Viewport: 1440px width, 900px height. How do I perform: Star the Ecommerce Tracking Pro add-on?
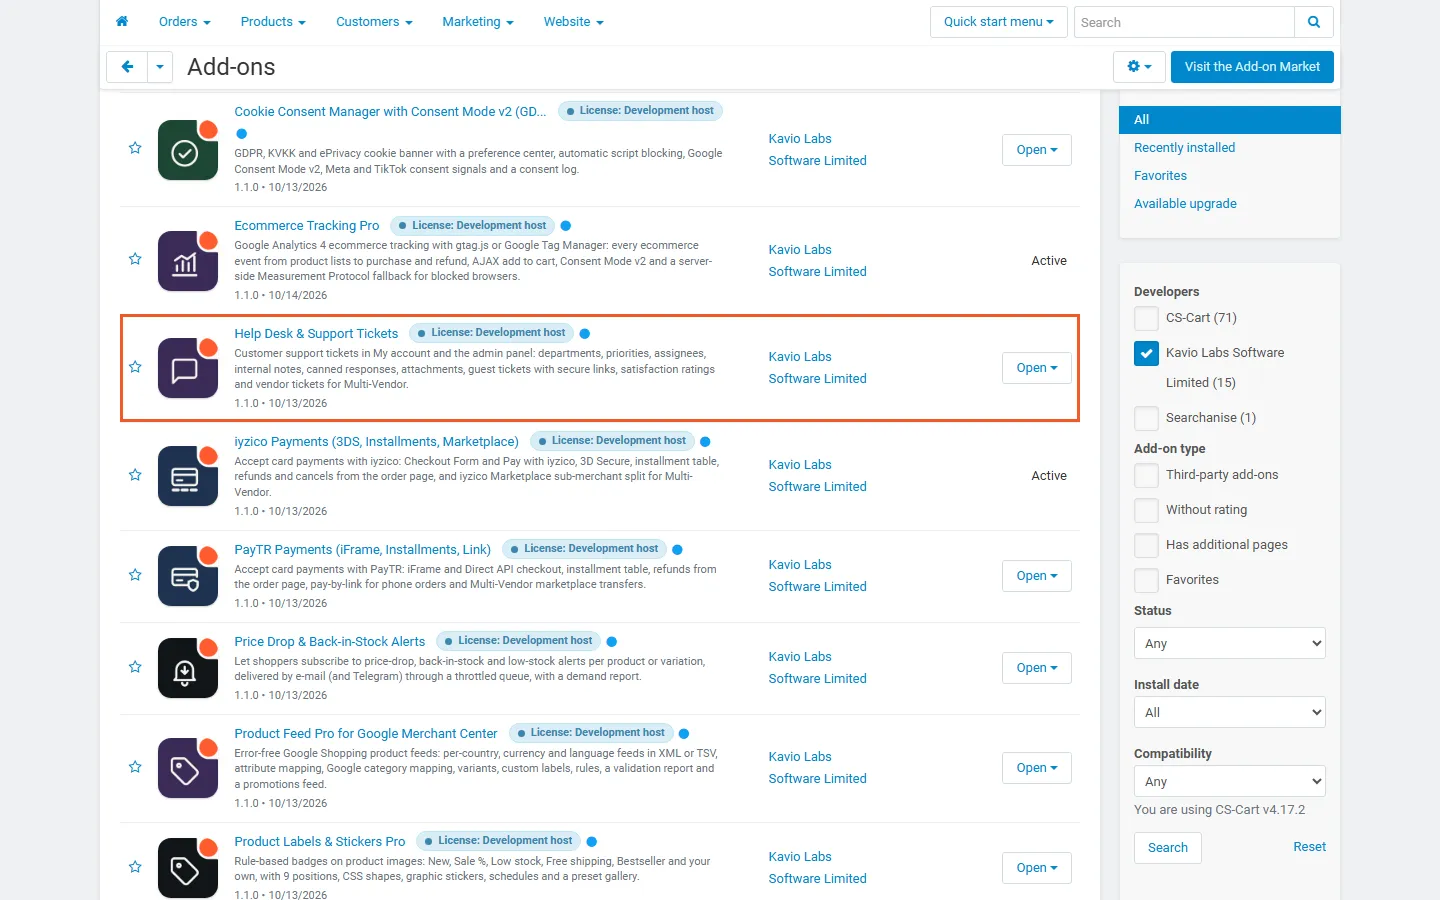[x=135, y=259]
